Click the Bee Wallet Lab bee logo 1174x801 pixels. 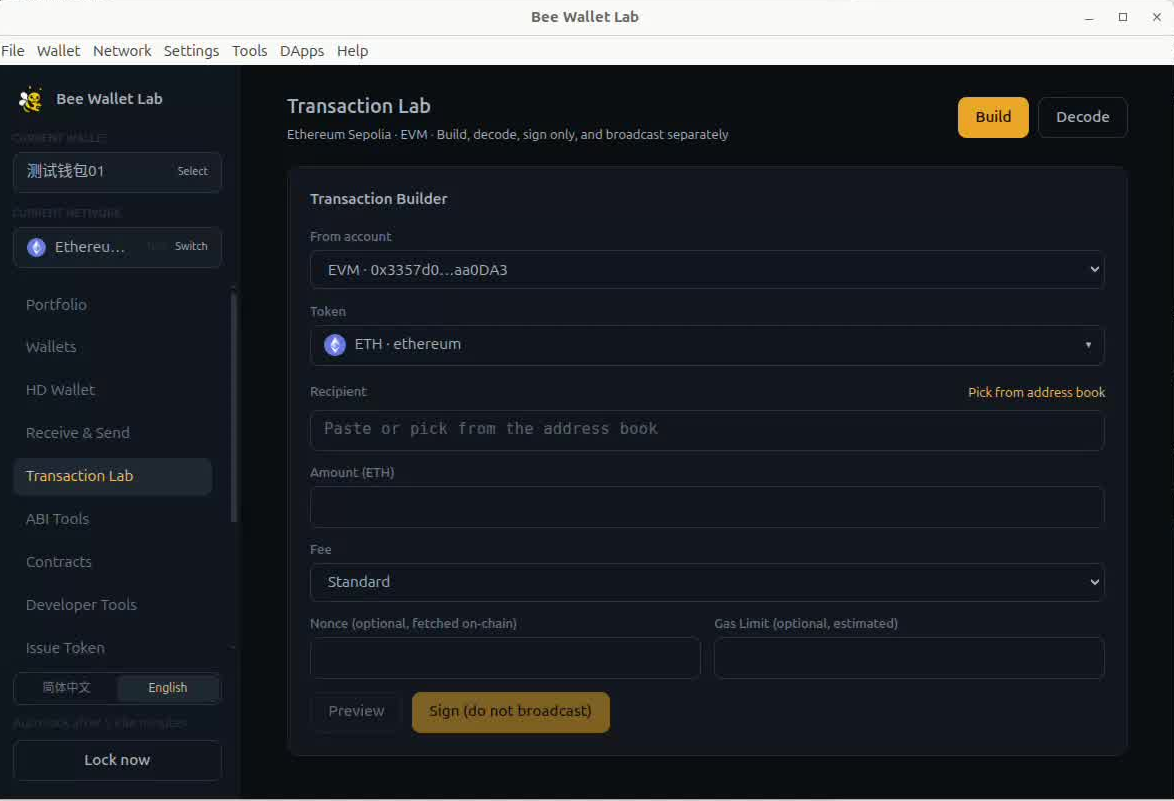point(31,100)
